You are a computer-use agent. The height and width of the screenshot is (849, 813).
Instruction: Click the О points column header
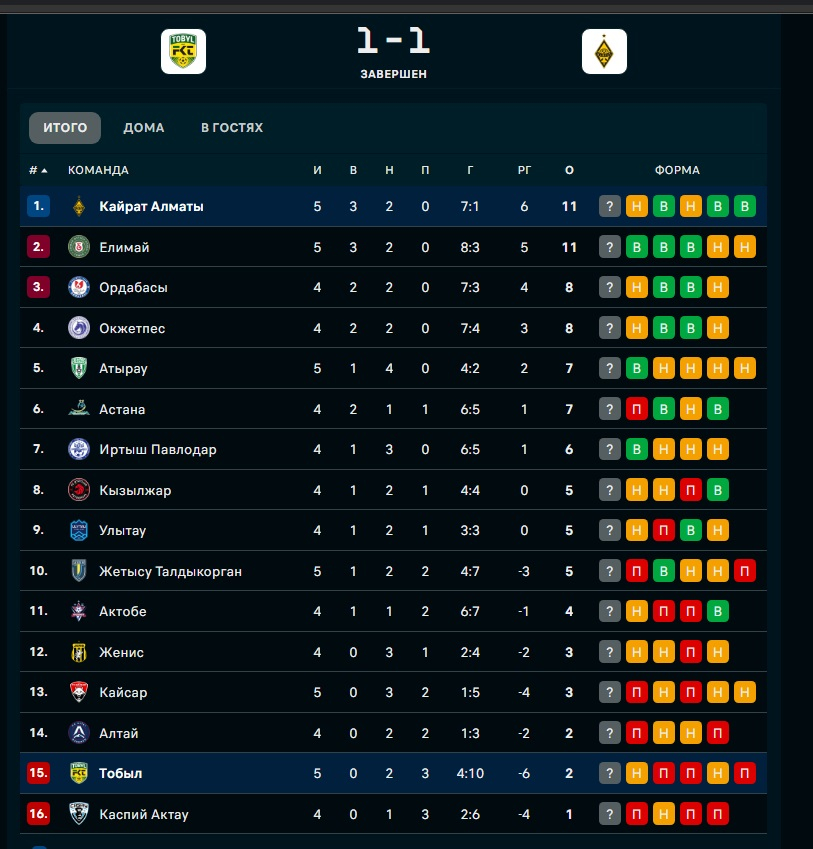pyautogui.click(x=569, y=170)
